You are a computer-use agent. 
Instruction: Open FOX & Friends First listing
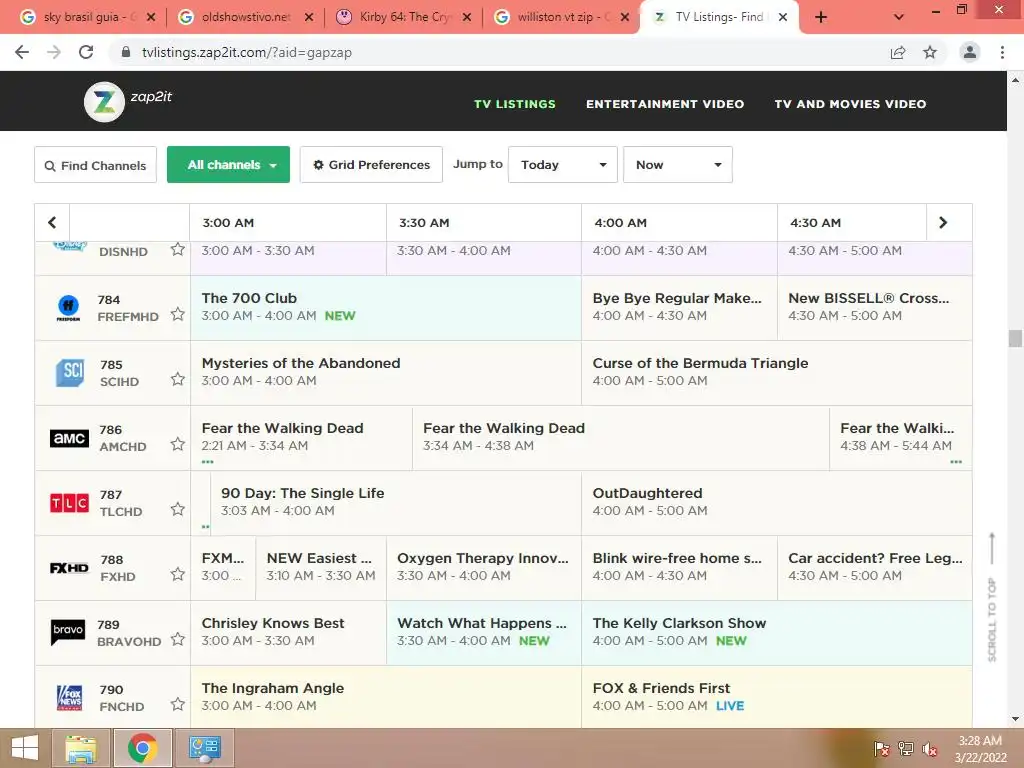(776, 697)
